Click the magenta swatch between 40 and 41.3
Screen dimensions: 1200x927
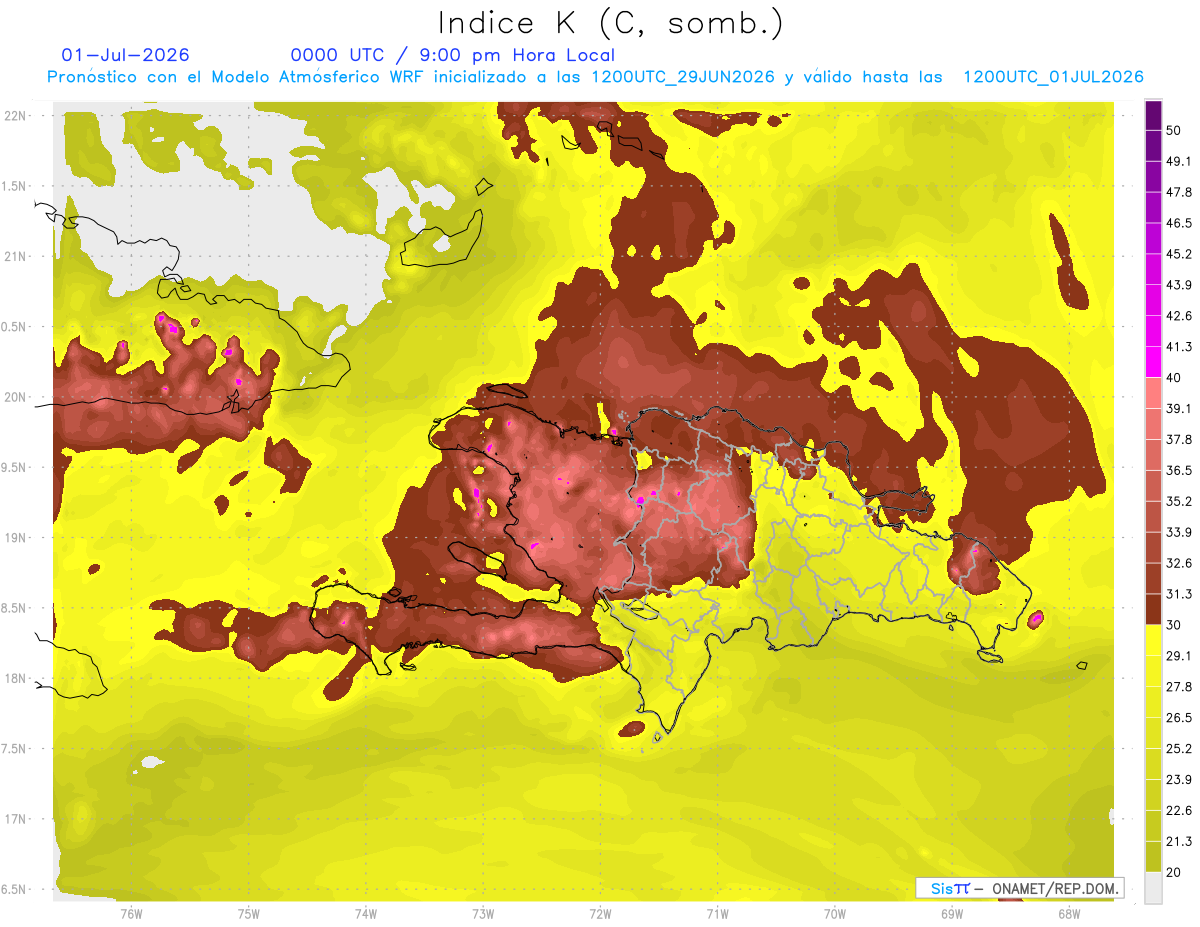click(x=1153, y=361)
